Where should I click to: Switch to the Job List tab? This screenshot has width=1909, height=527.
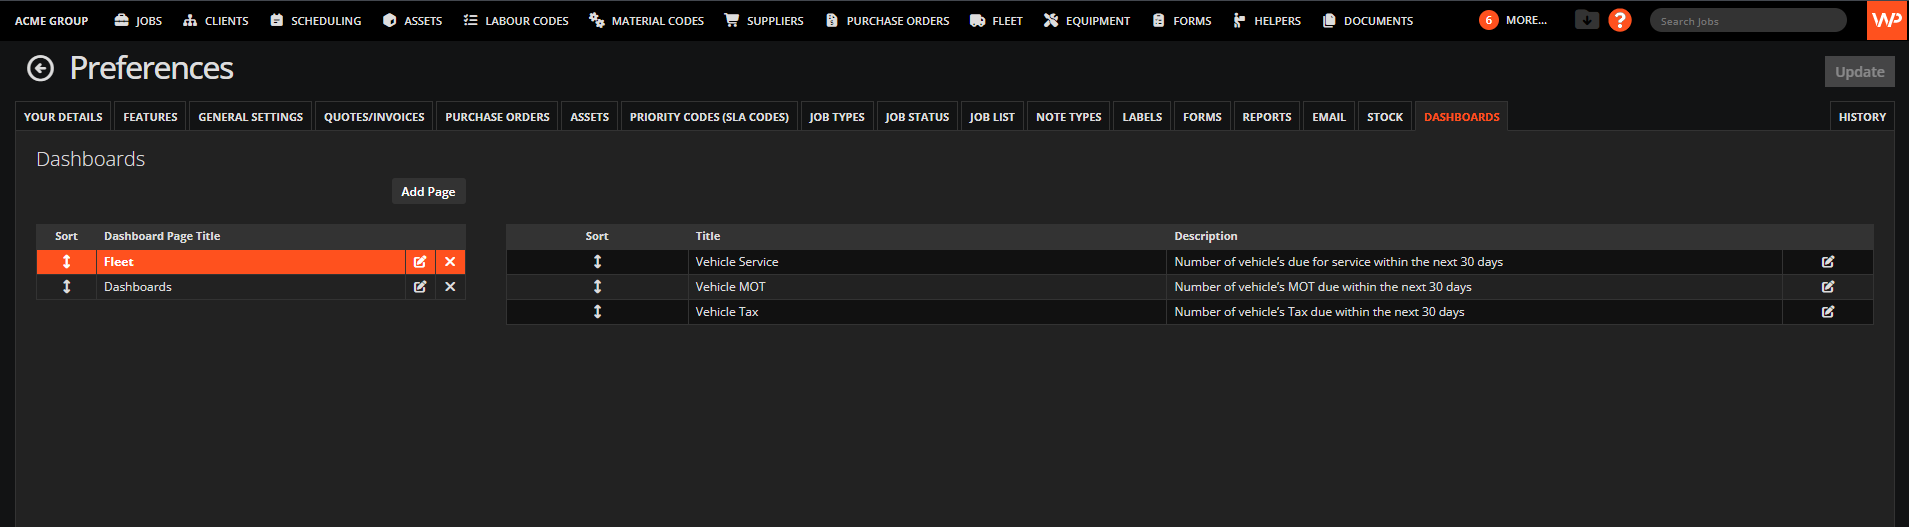pyautogui.click(x=991, y=116)
